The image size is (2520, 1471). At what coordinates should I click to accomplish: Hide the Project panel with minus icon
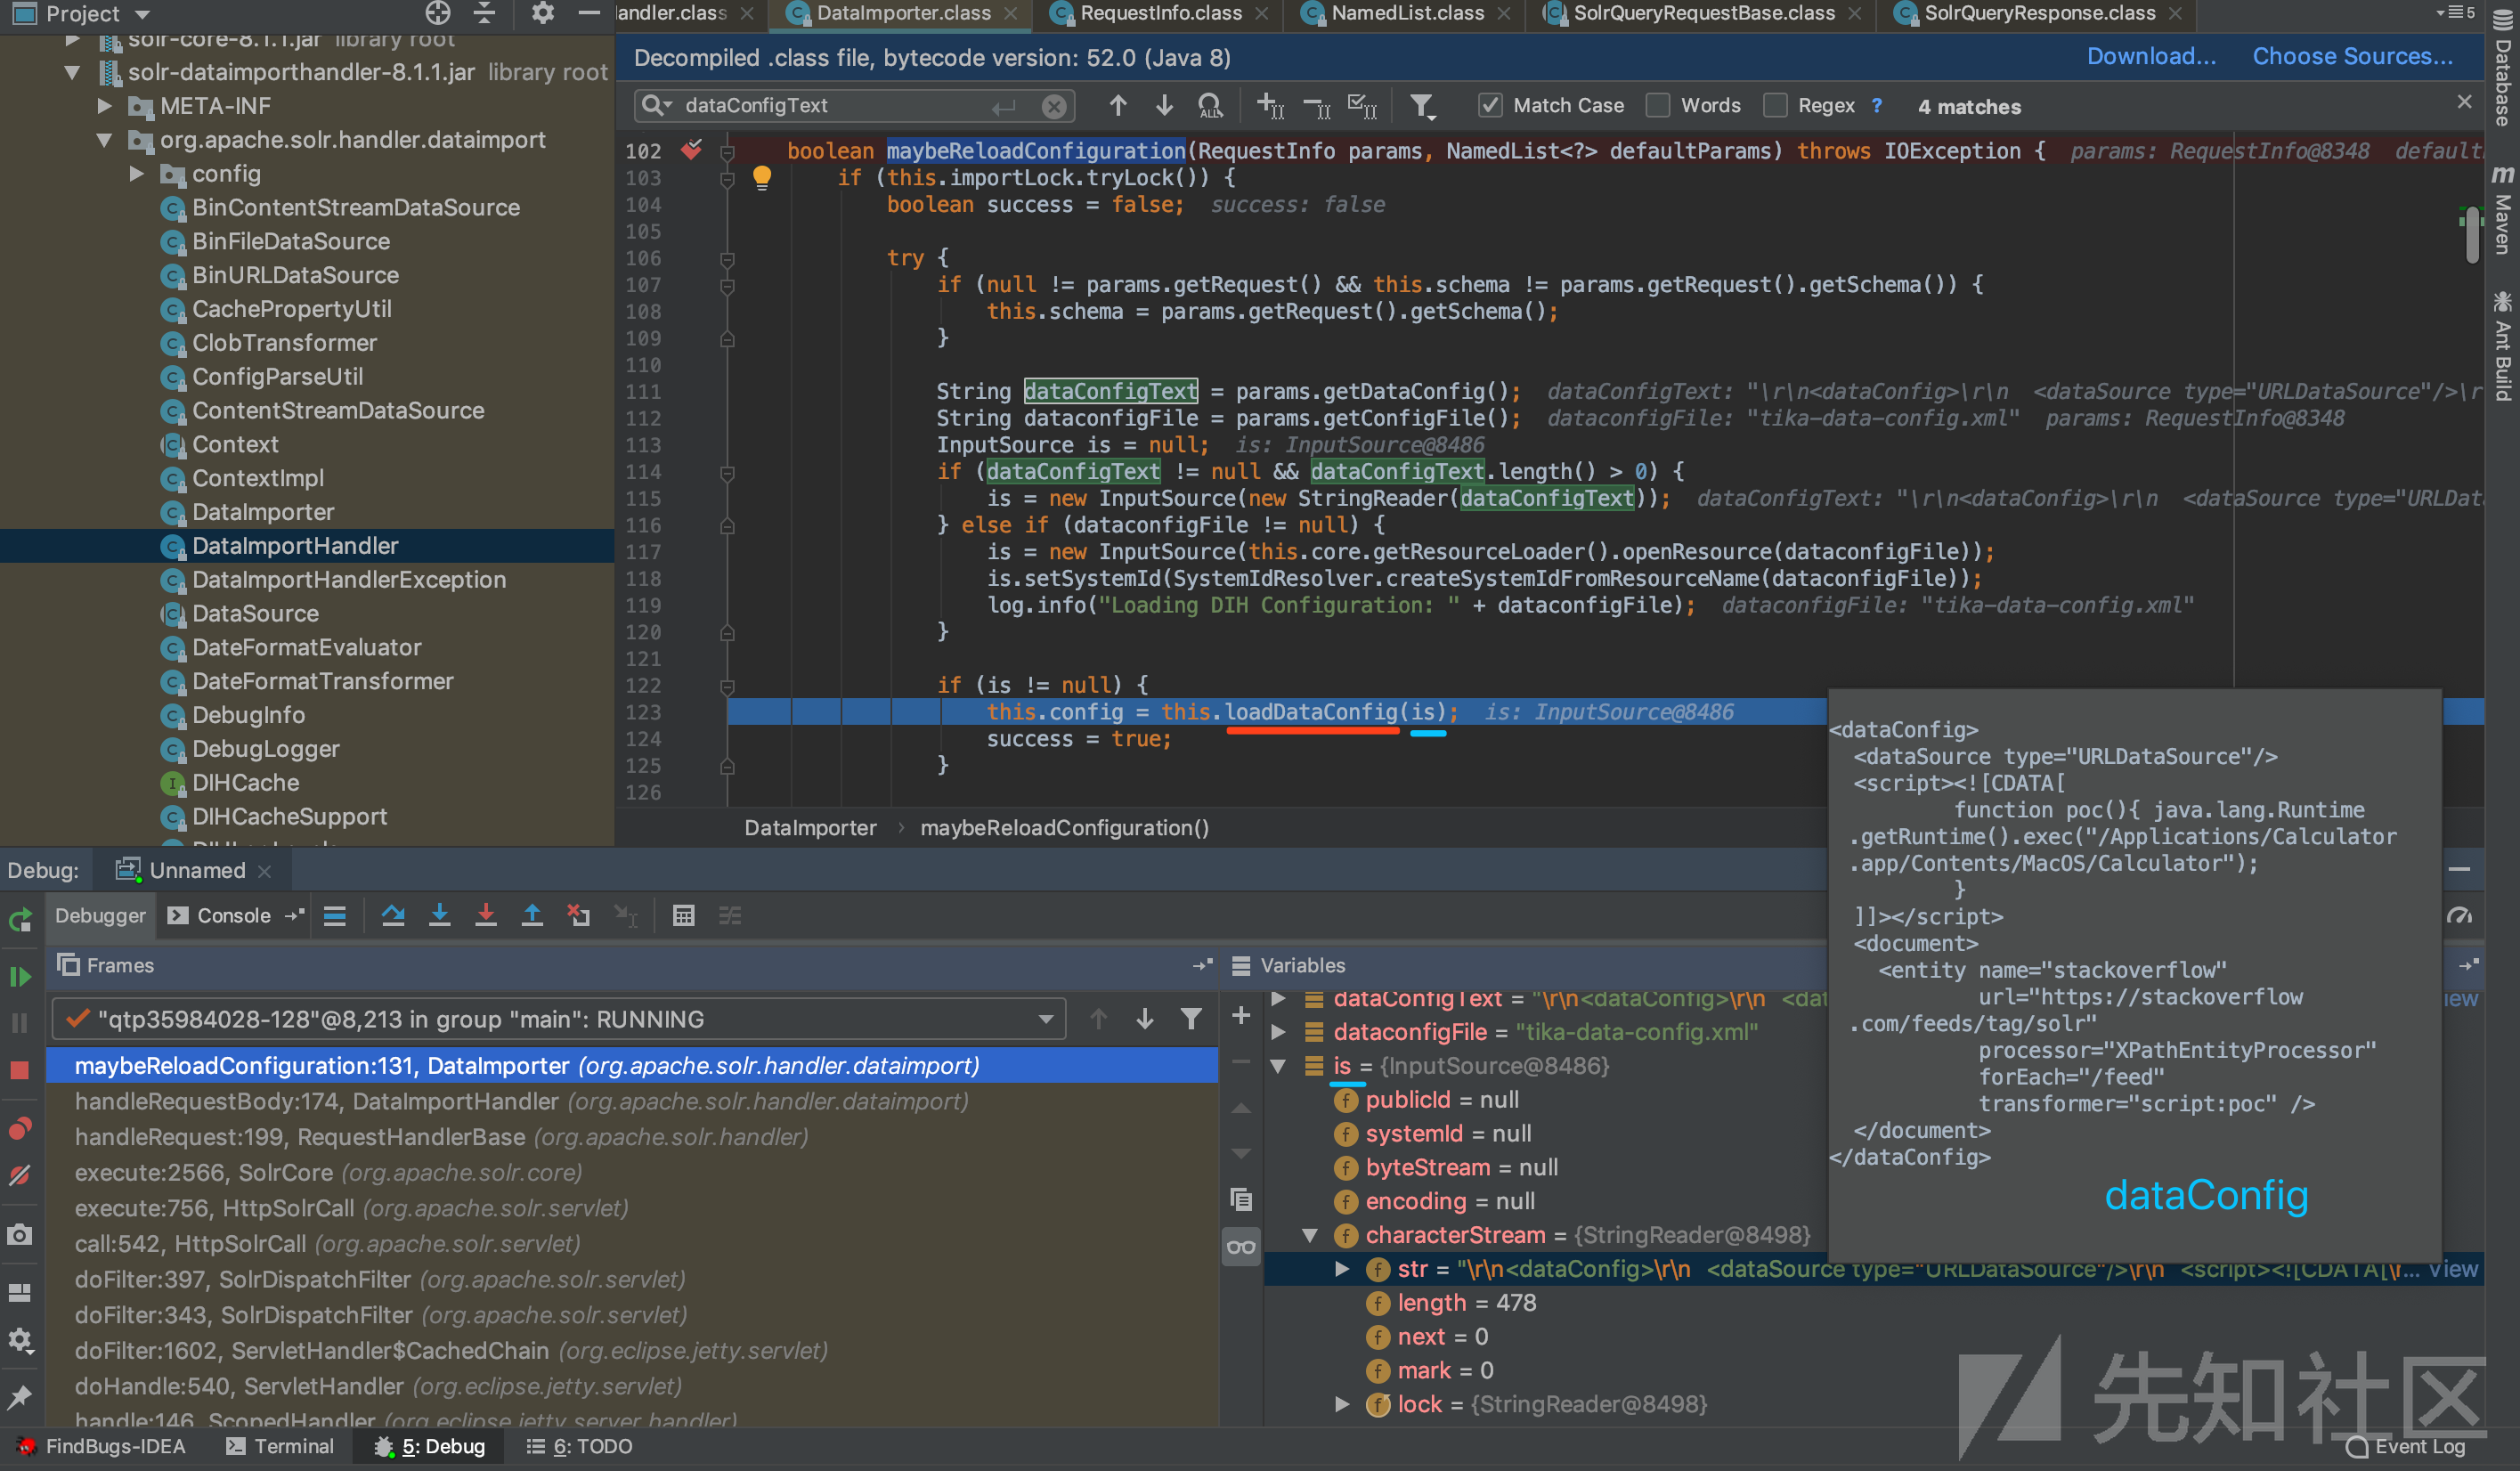(x=589, y=13)
